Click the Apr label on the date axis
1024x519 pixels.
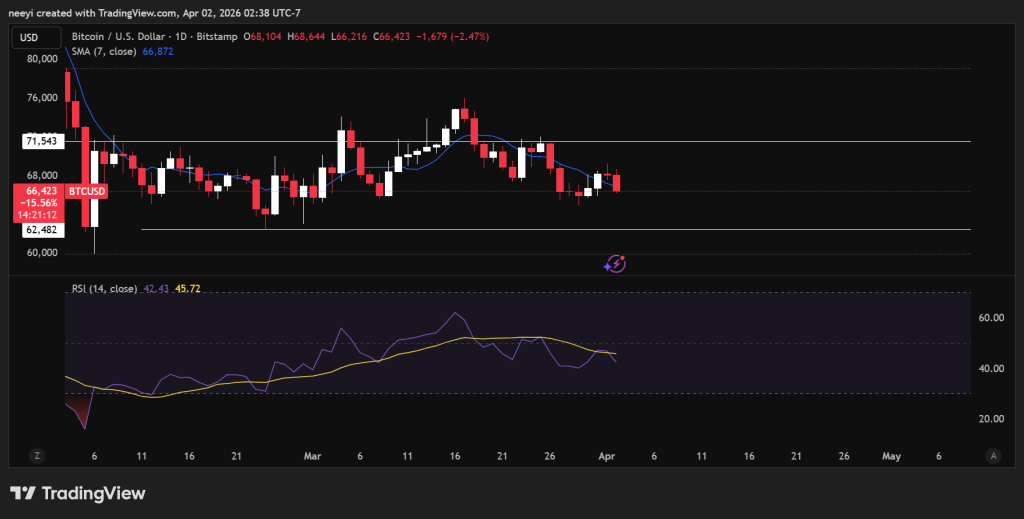606,455
